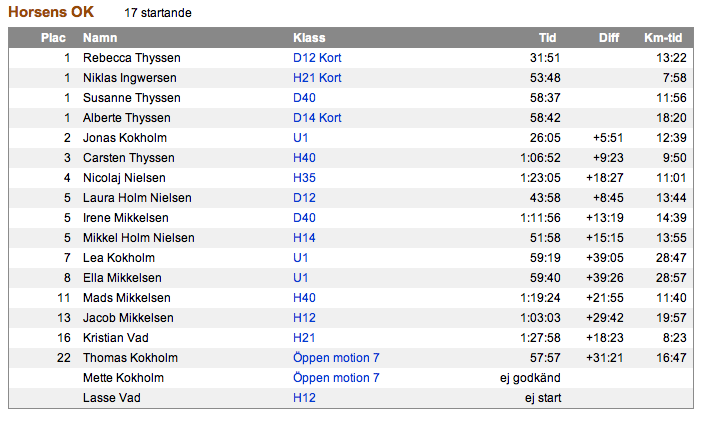The height and width of the screenshot is (422, 706).
Task: Click the H40 link for Carsten Thyssen
Action: pos(304,158)
